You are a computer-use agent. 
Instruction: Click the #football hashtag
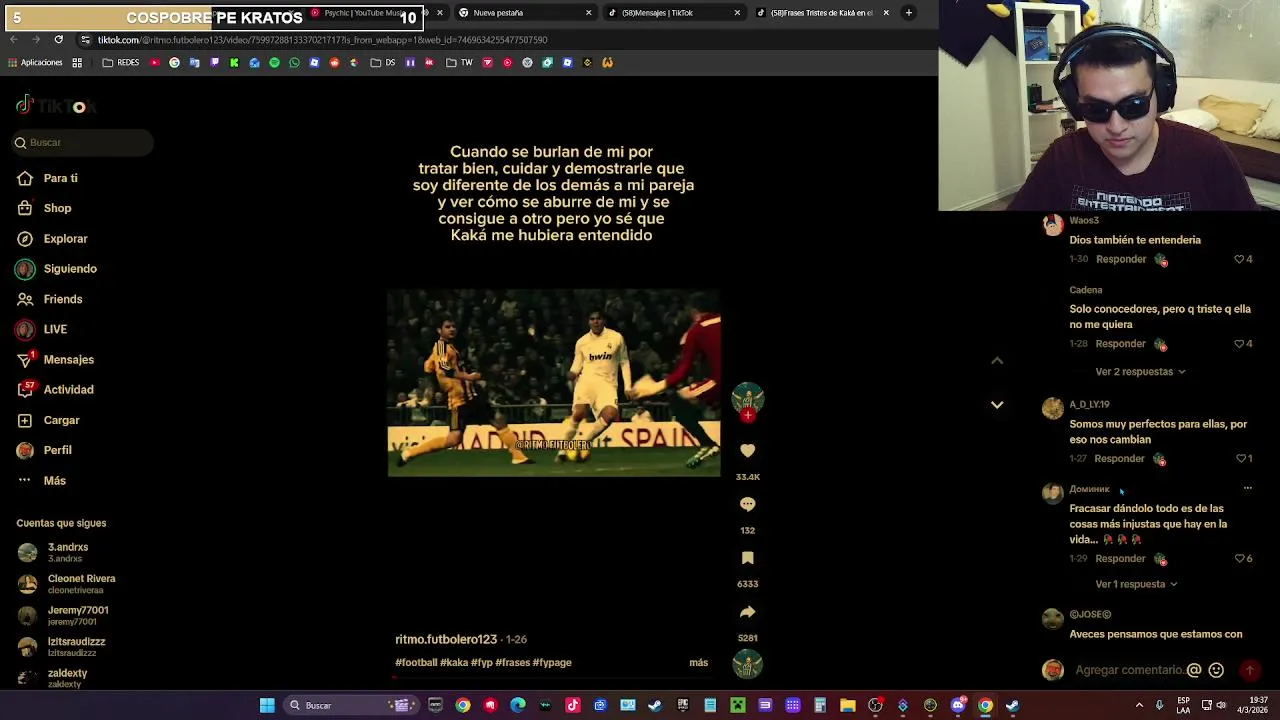point(416,663)
